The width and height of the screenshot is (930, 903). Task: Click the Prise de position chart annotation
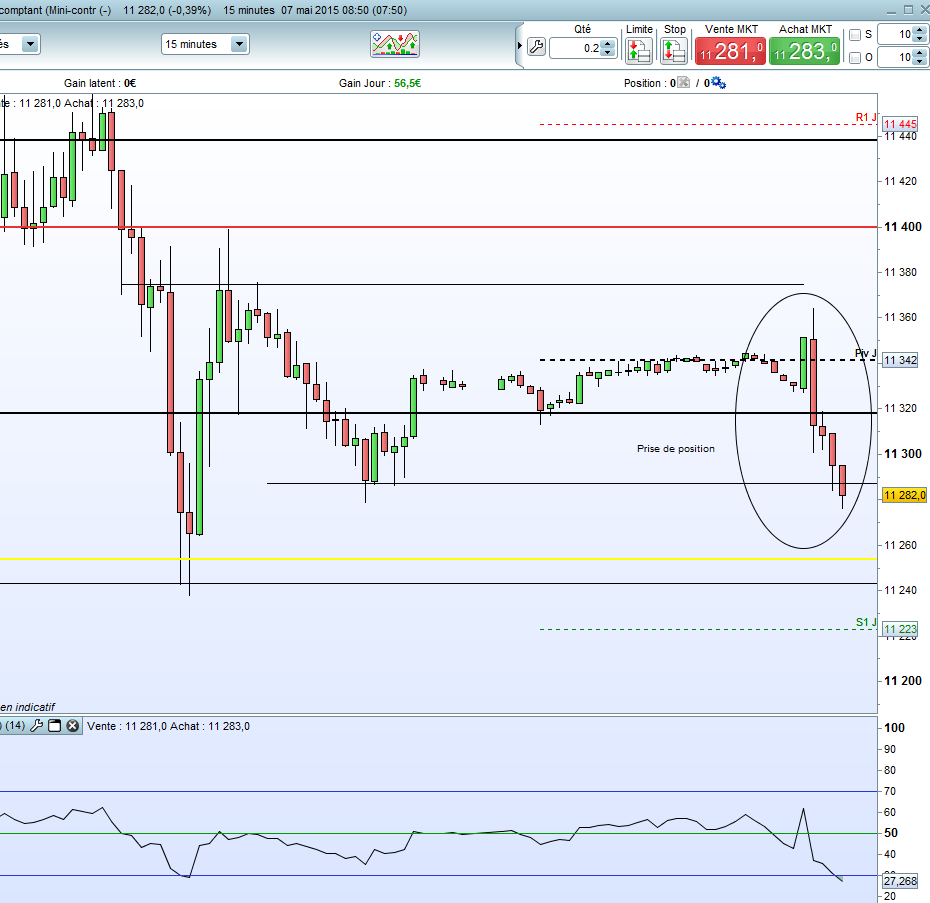pyautogui.click(x=676, y=449)
